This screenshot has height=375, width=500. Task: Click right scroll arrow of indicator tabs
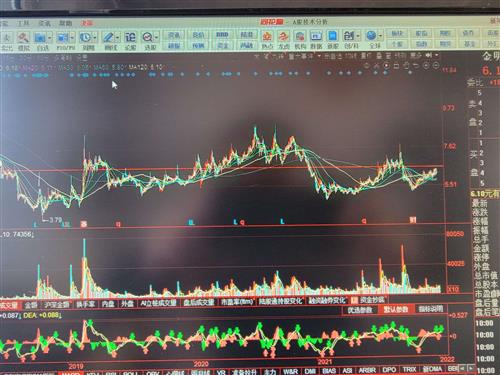(x=471, y=368)
